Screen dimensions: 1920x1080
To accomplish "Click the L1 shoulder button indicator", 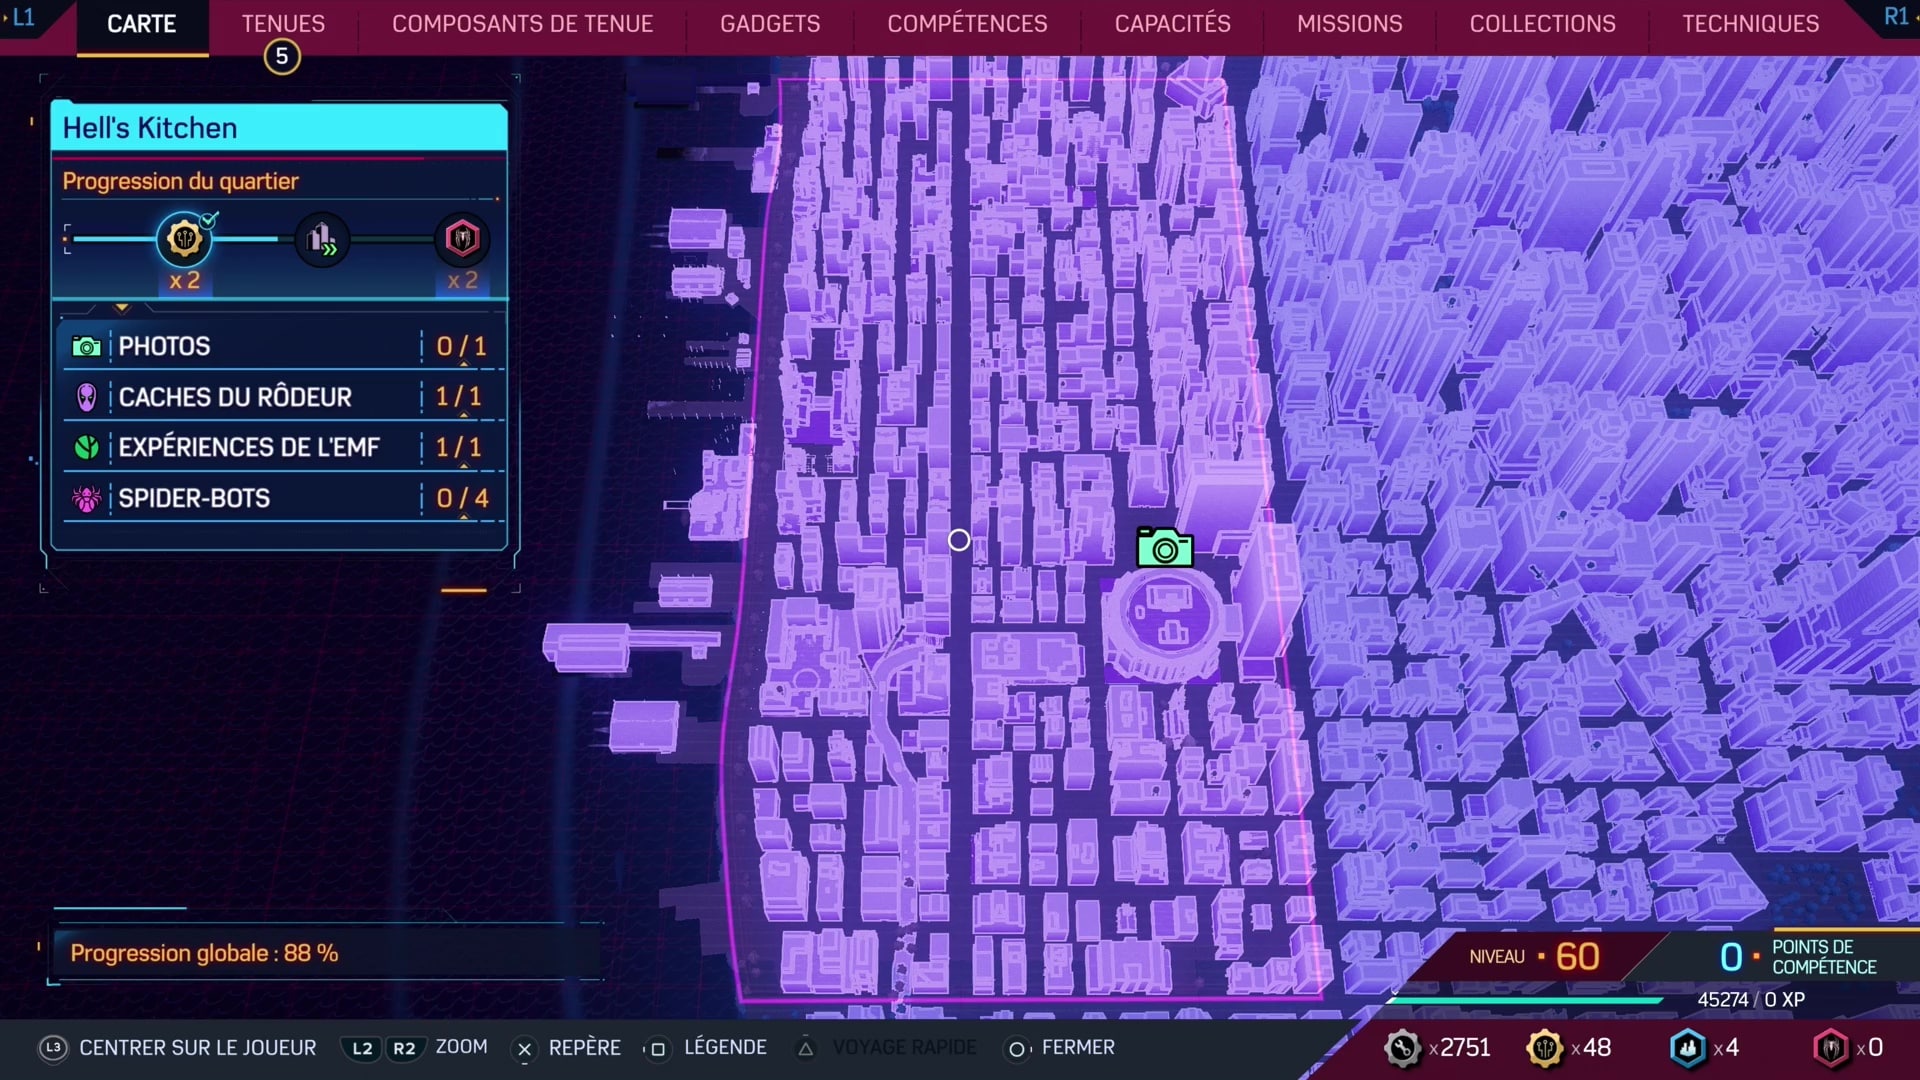I will tap(22, 18).
